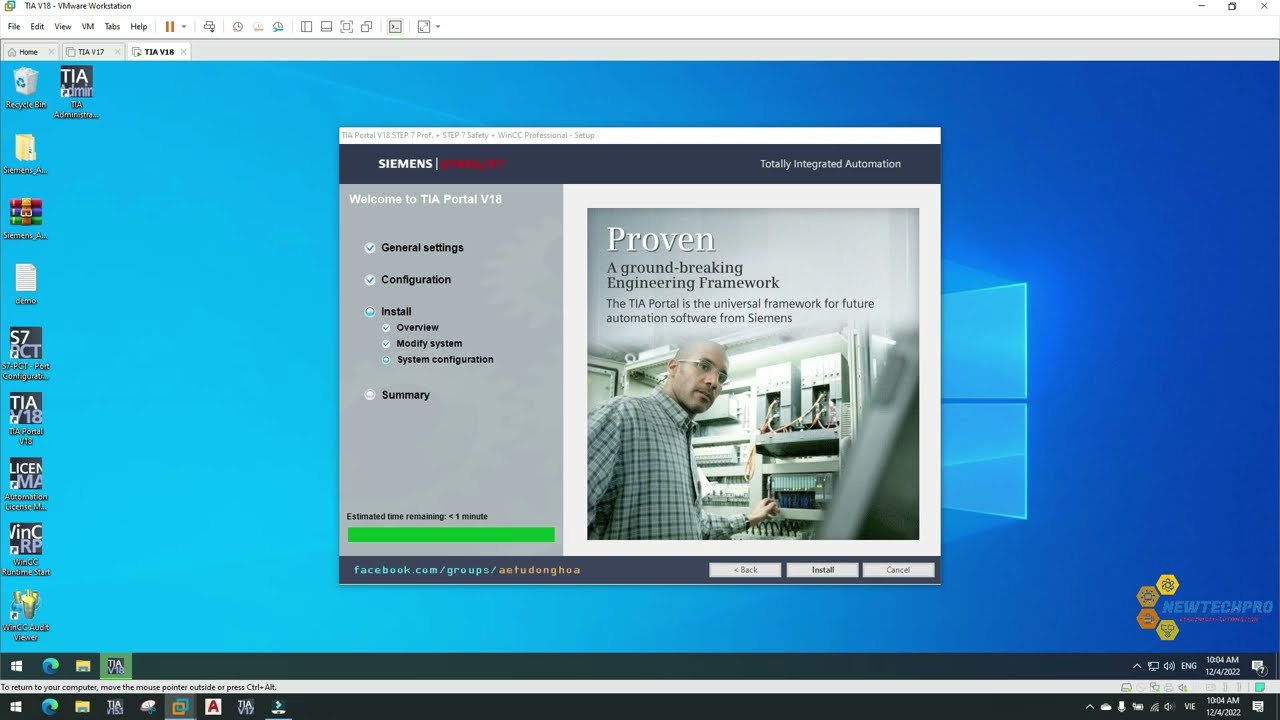Click the stretch guest display icon
Image resolution: width=1280 pixels, height=720 pixels.
click(x=424, y=27)
